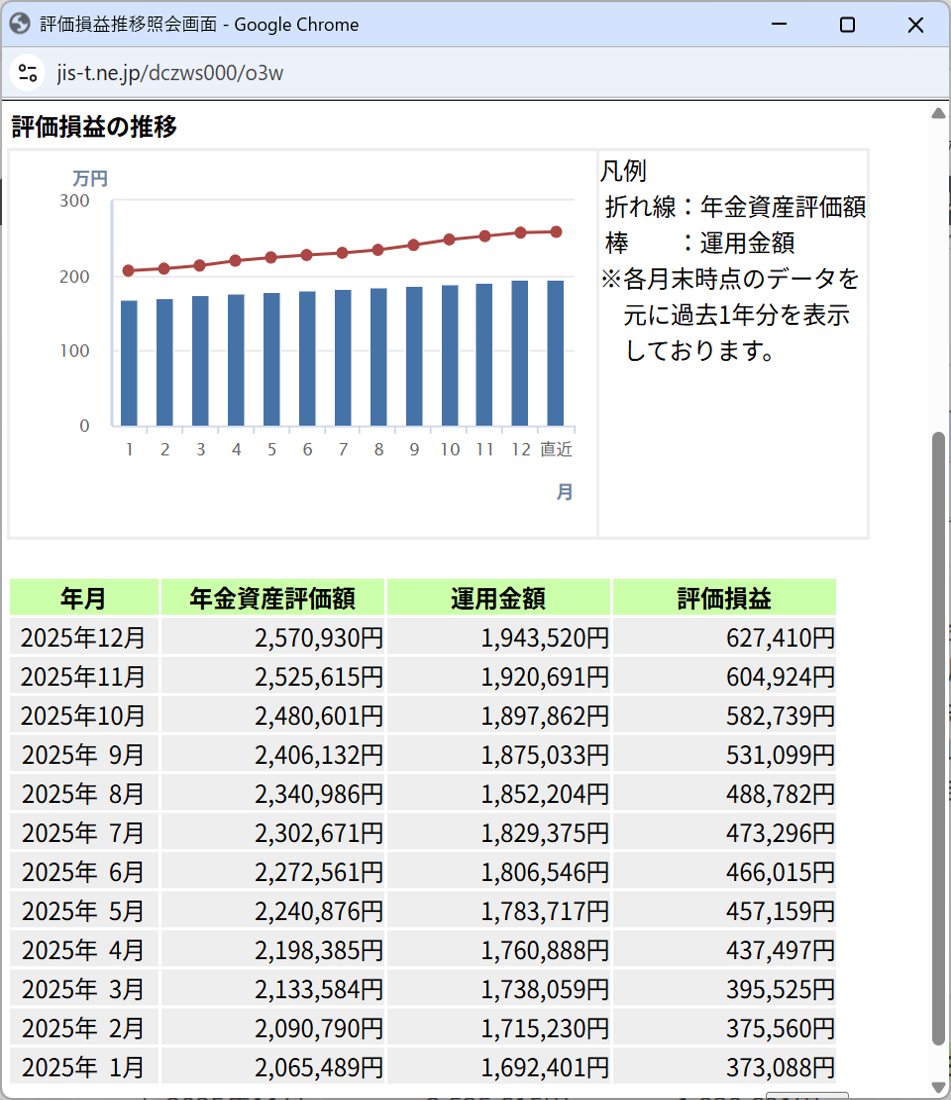
Task: Click the blue bar for month 1
Action: [129, 363]
